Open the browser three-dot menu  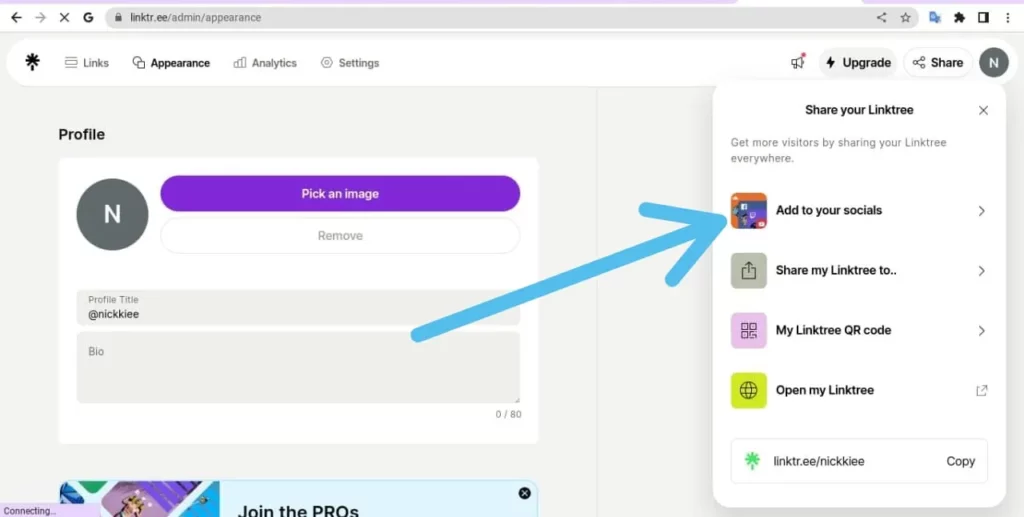pos(1008,18)
